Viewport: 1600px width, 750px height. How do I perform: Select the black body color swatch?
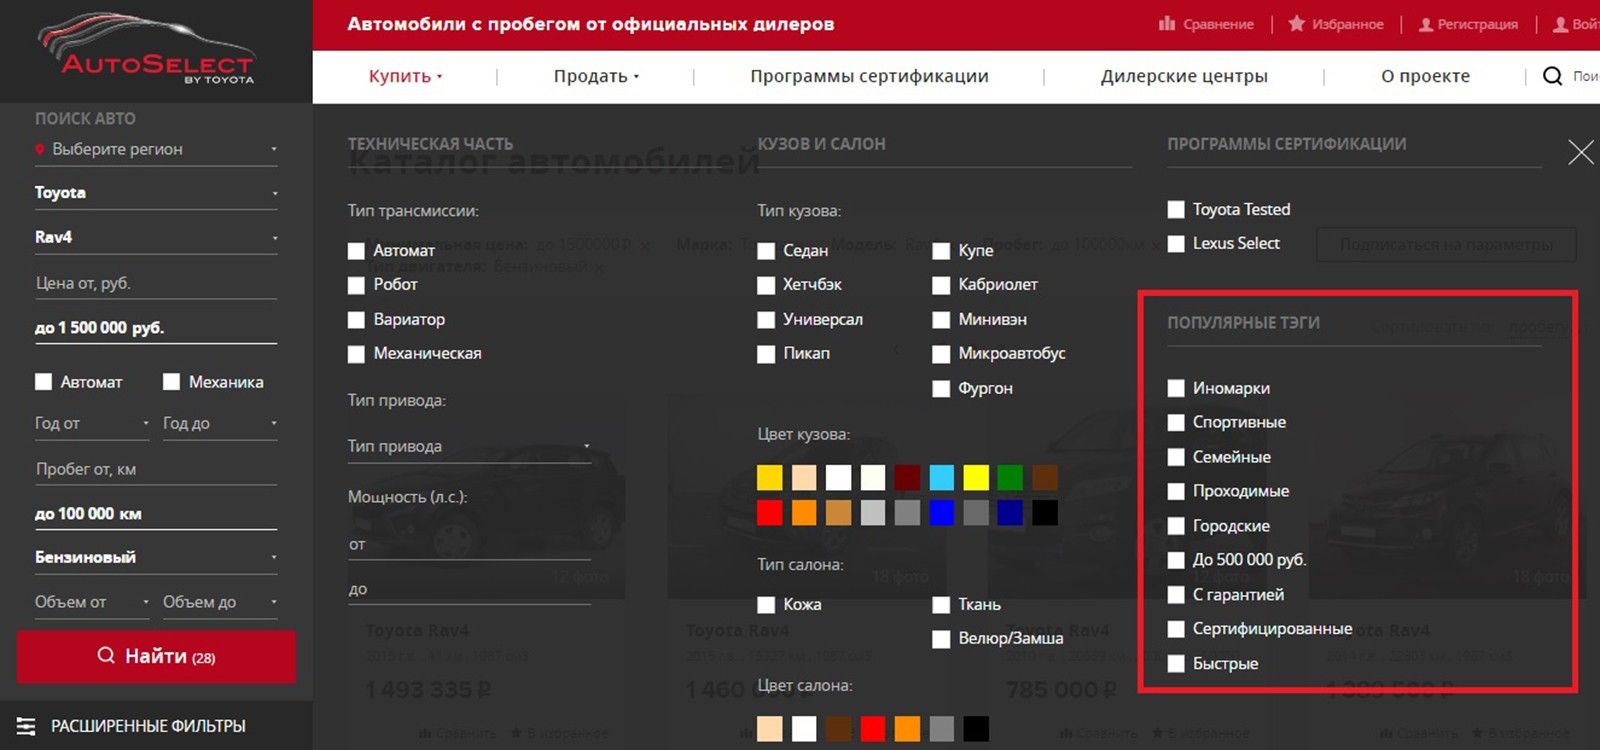pyautogui.click(x=1045, y=513)
